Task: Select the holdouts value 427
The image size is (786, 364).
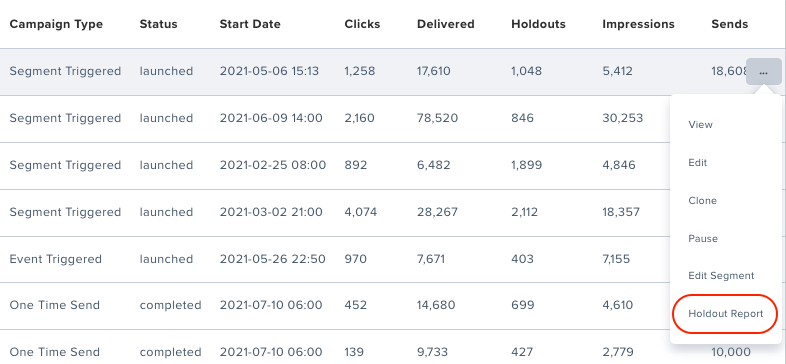Action: point(522,352)
